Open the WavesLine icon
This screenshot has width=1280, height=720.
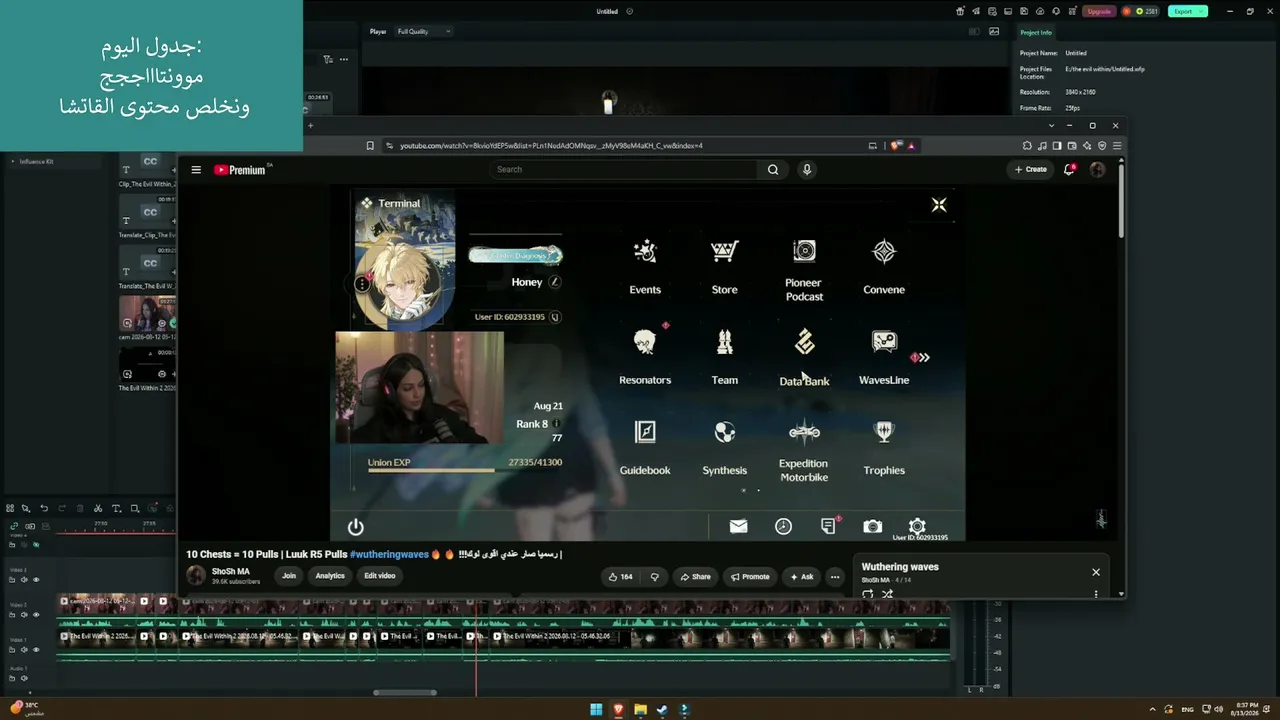(884, 342)
